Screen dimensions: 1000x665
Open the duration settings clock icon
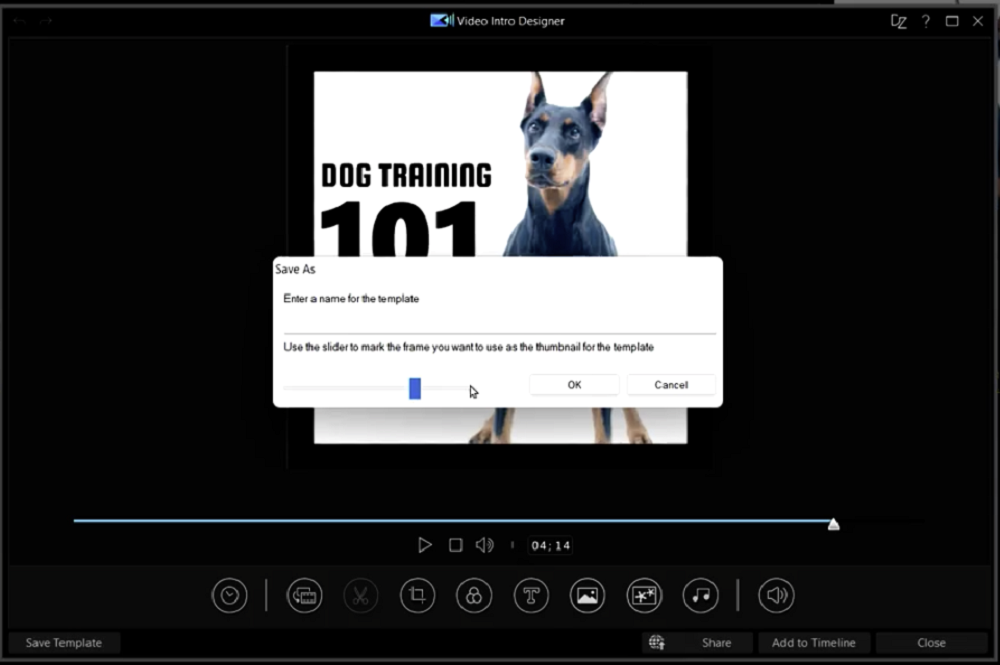[230, 596]
